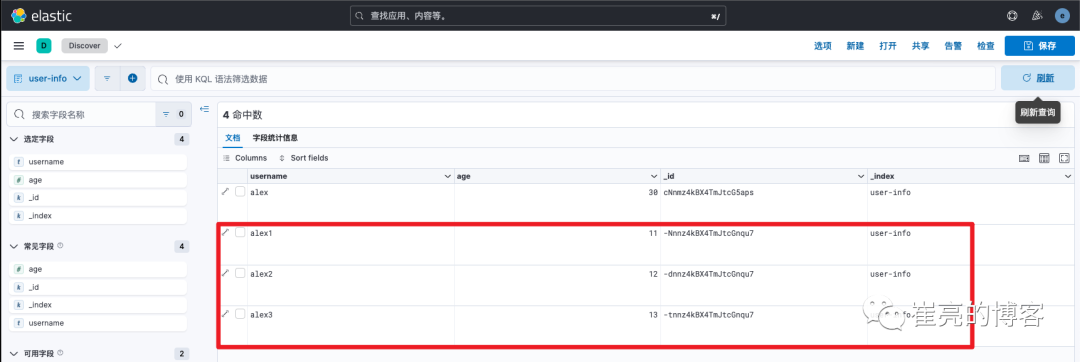1080x362 pixels.
Task: Collapse the field sidebar arrow icon
Action: click(x=205, y=109)
